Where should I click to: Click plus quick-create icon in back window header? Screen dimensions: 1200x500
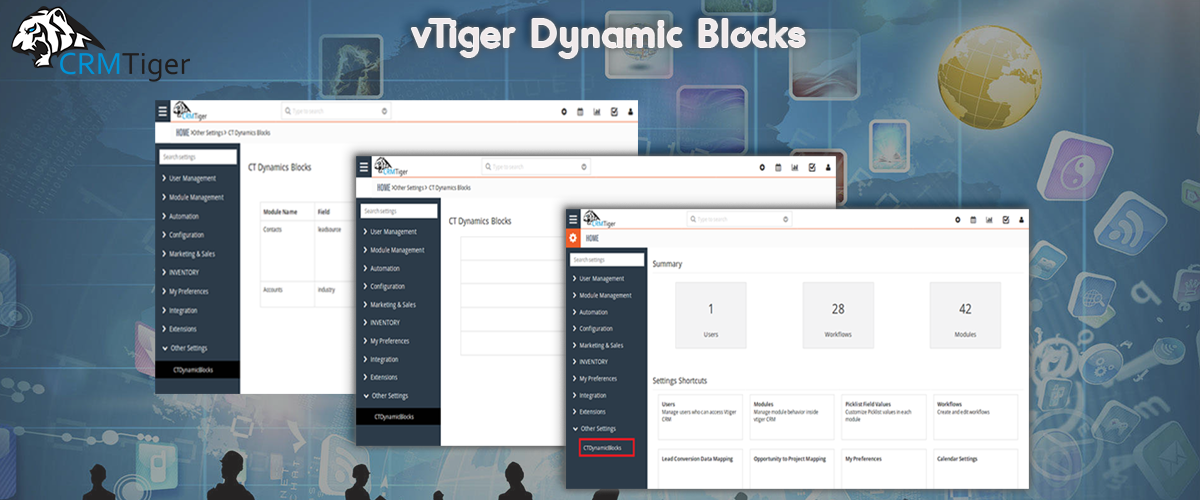[x=564, y=112]
